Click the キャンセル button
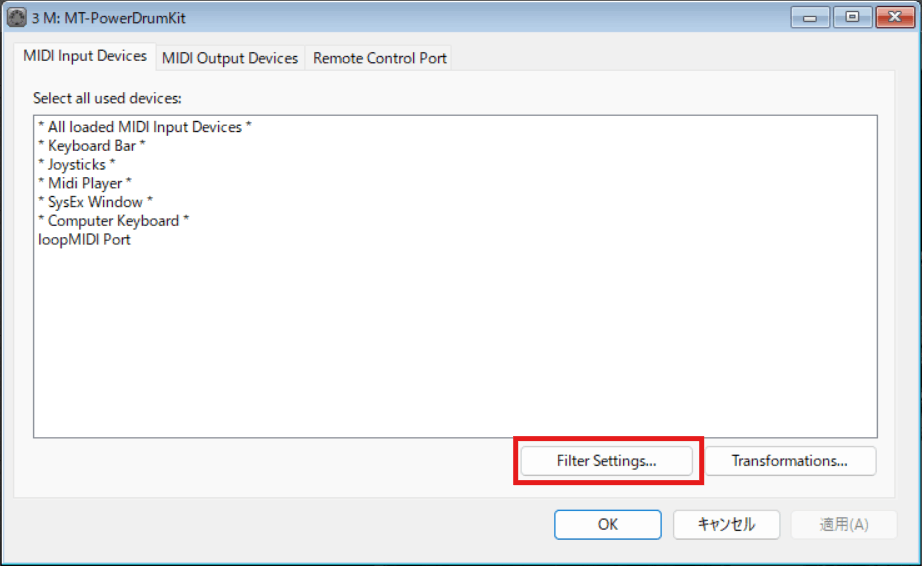Screen dimensions: 922x566 tap(726, 524)
